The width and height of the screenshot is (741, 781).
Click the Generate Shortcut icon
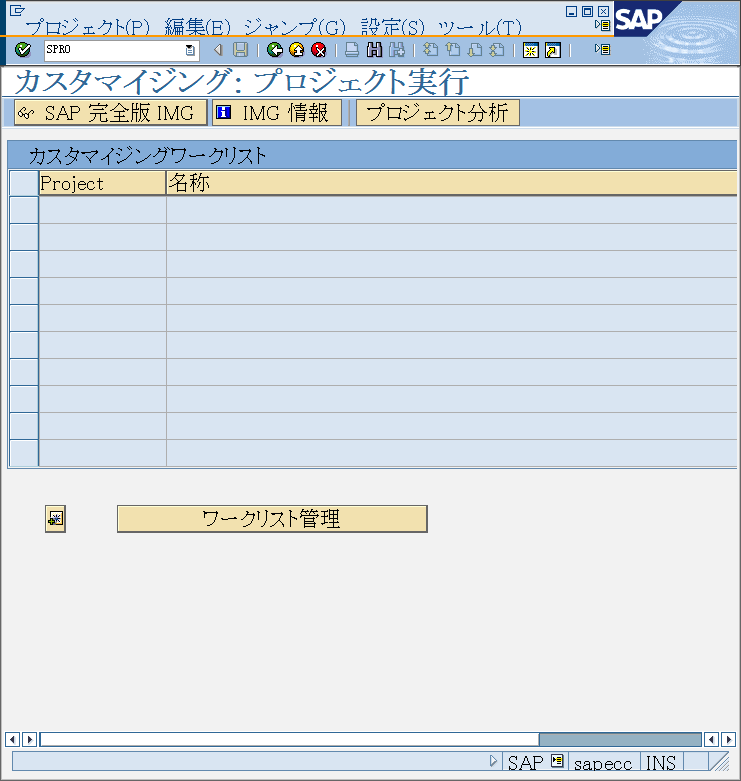pos(553,50)
